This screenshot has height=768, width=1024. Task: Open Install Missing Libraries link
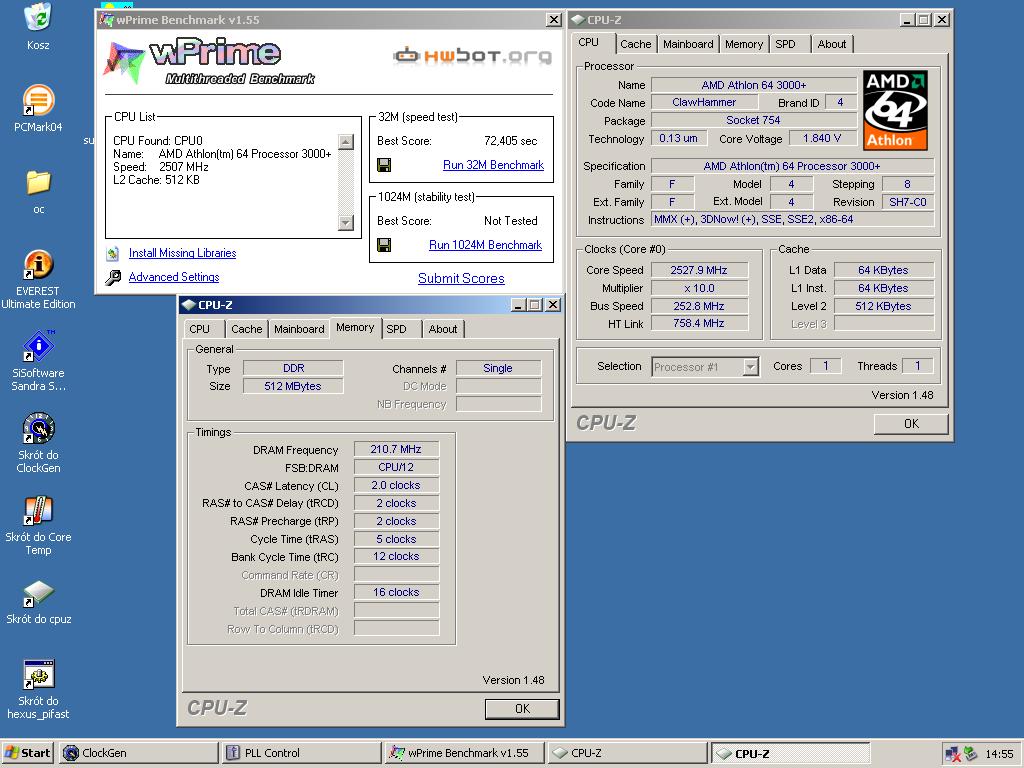click(182, 253)
